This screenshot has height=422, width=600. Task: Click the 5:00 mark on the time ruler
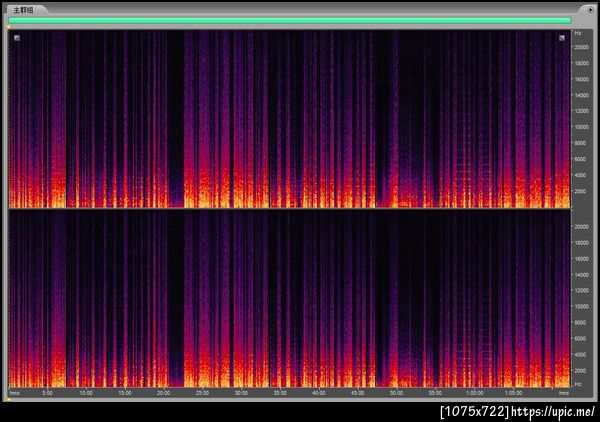47,393
